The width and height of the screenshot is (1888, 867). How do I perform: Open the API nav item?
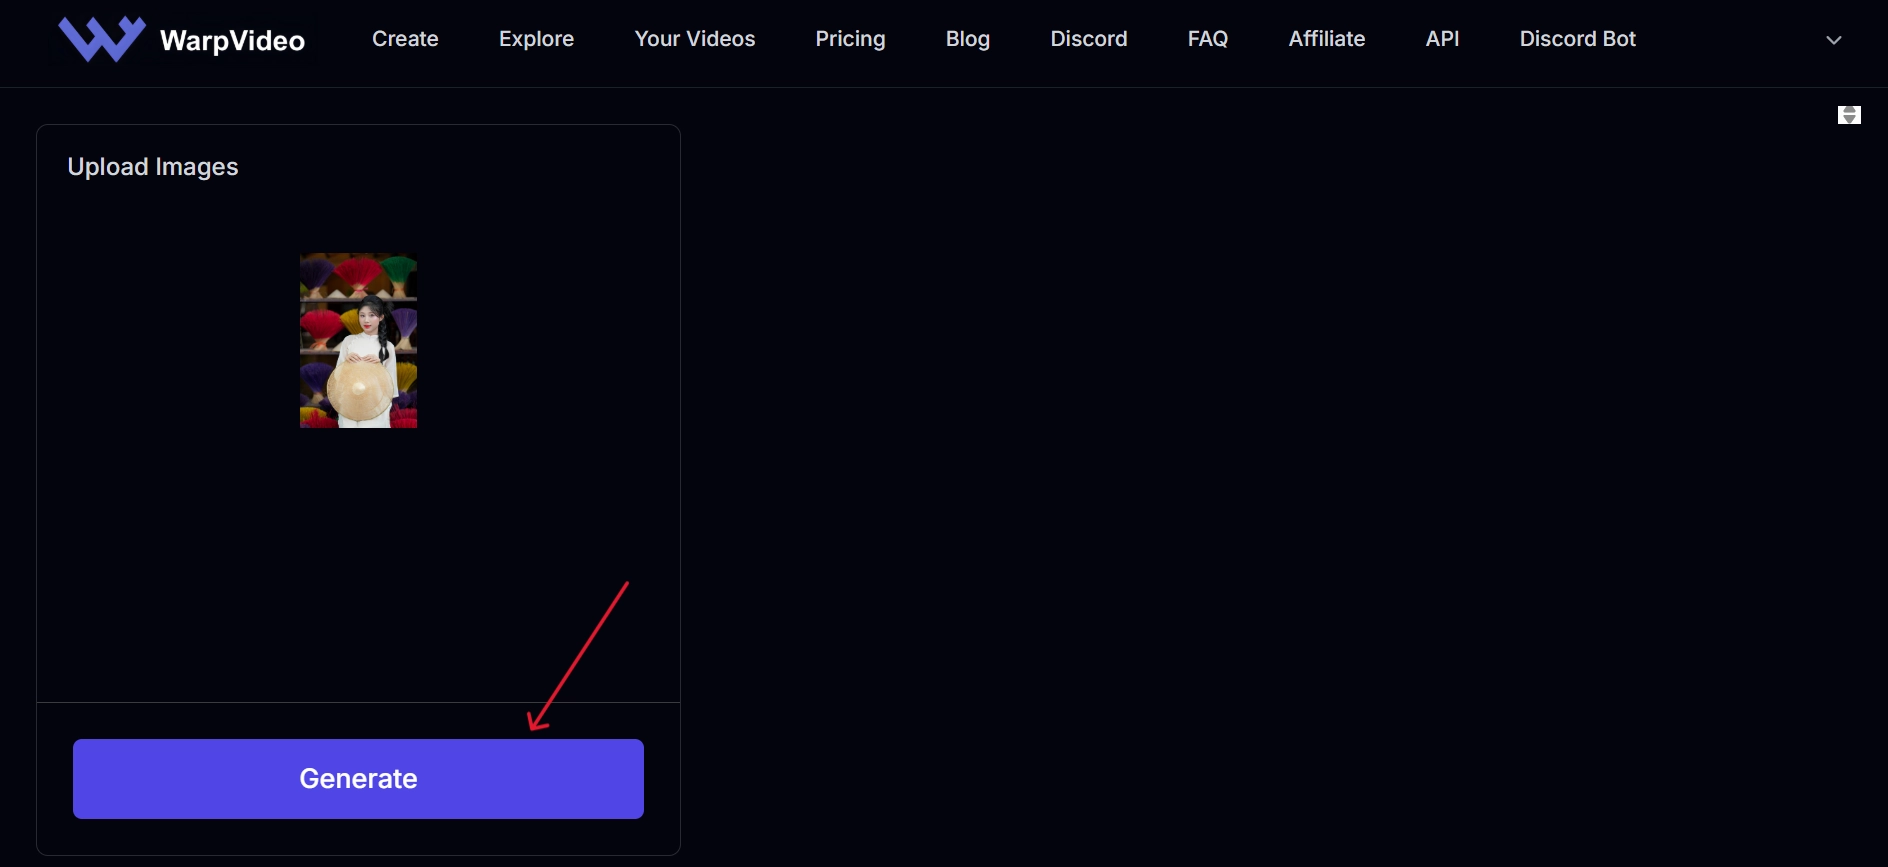1442,39
